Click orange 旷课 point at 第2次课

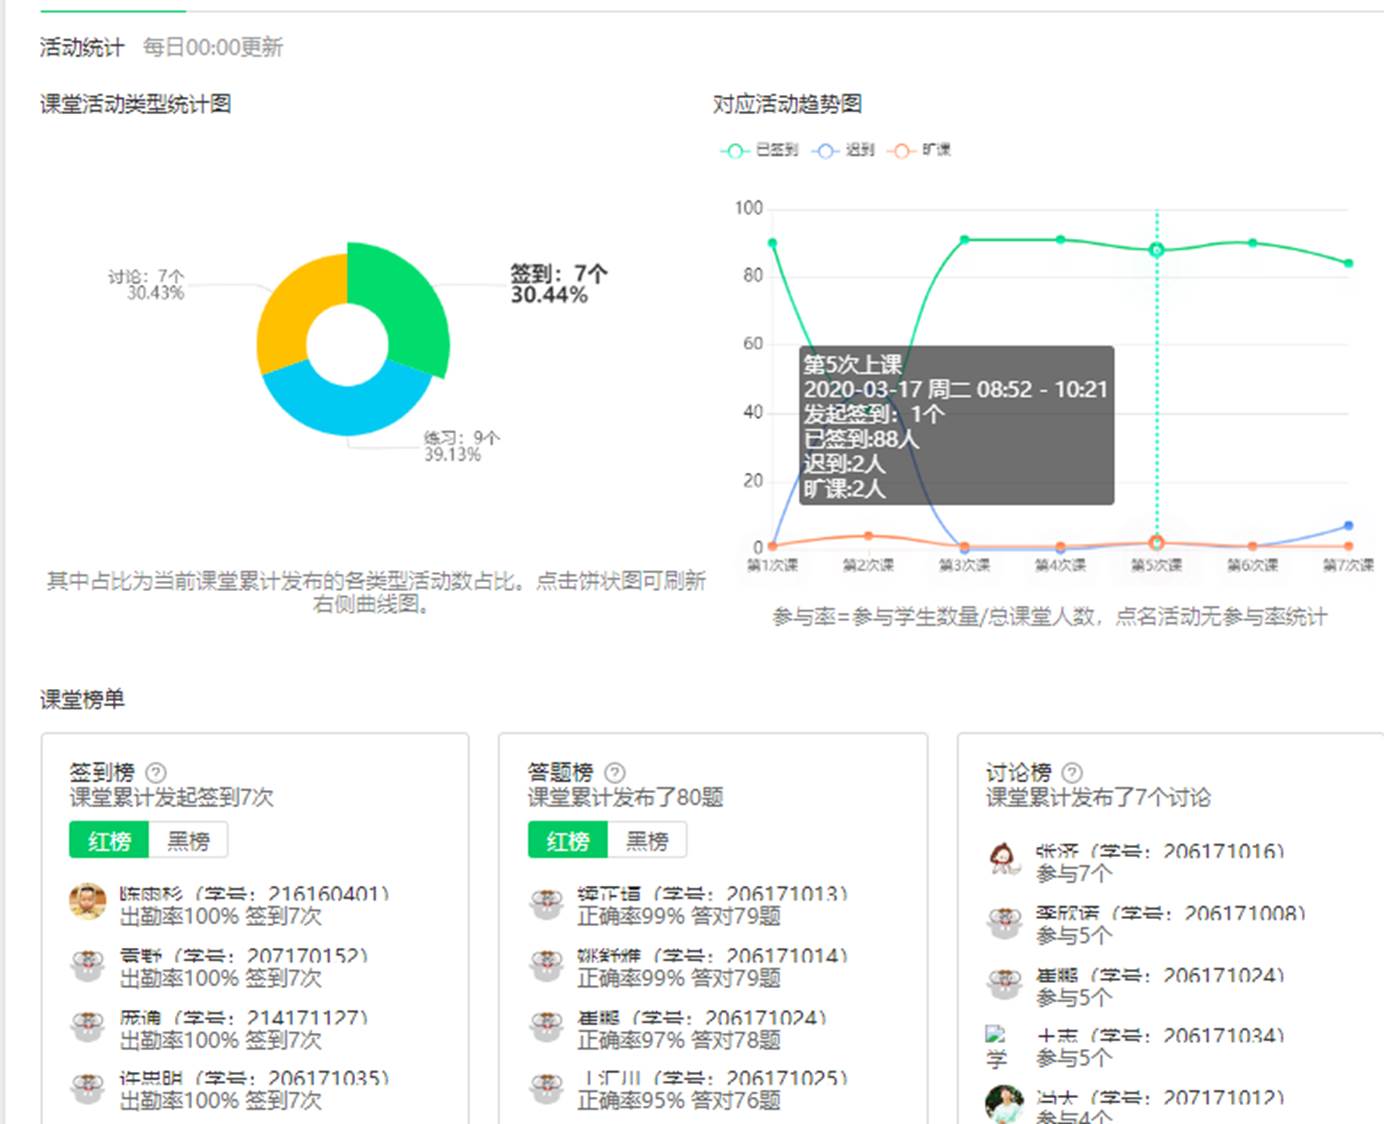point(868,536)
